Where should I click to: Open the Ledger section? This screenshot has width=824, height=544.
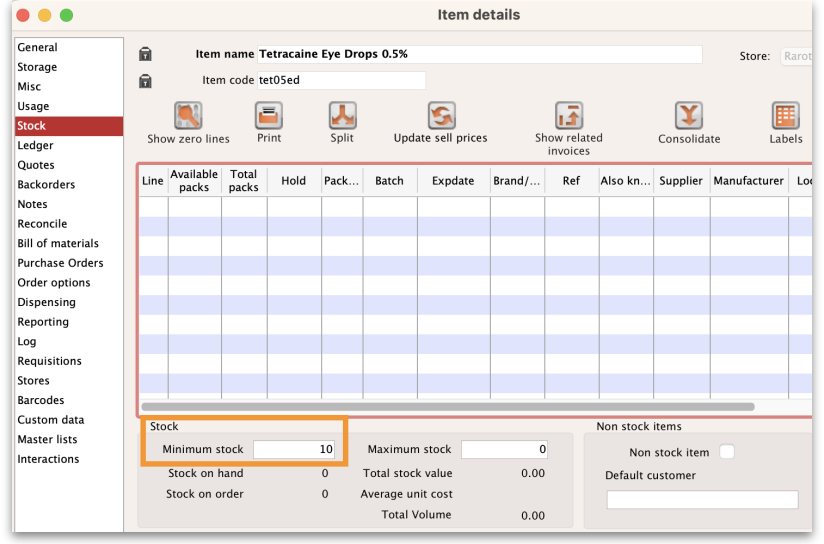[35, 145]
